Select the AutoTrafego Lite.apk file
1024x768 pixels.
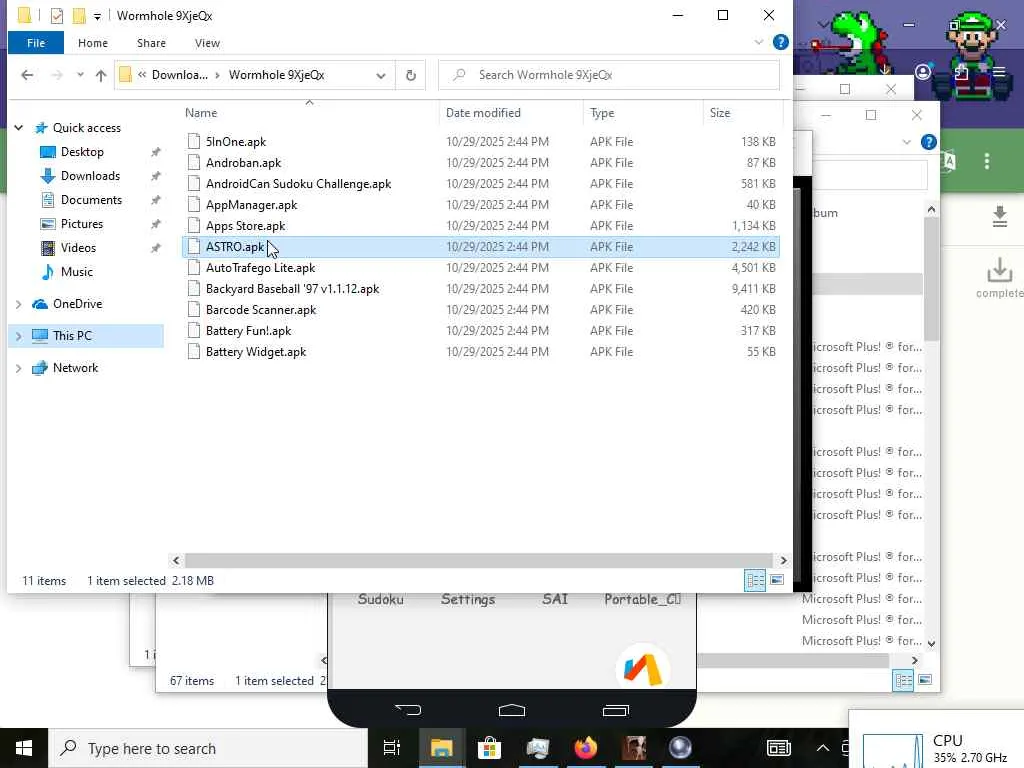(480, 268)
